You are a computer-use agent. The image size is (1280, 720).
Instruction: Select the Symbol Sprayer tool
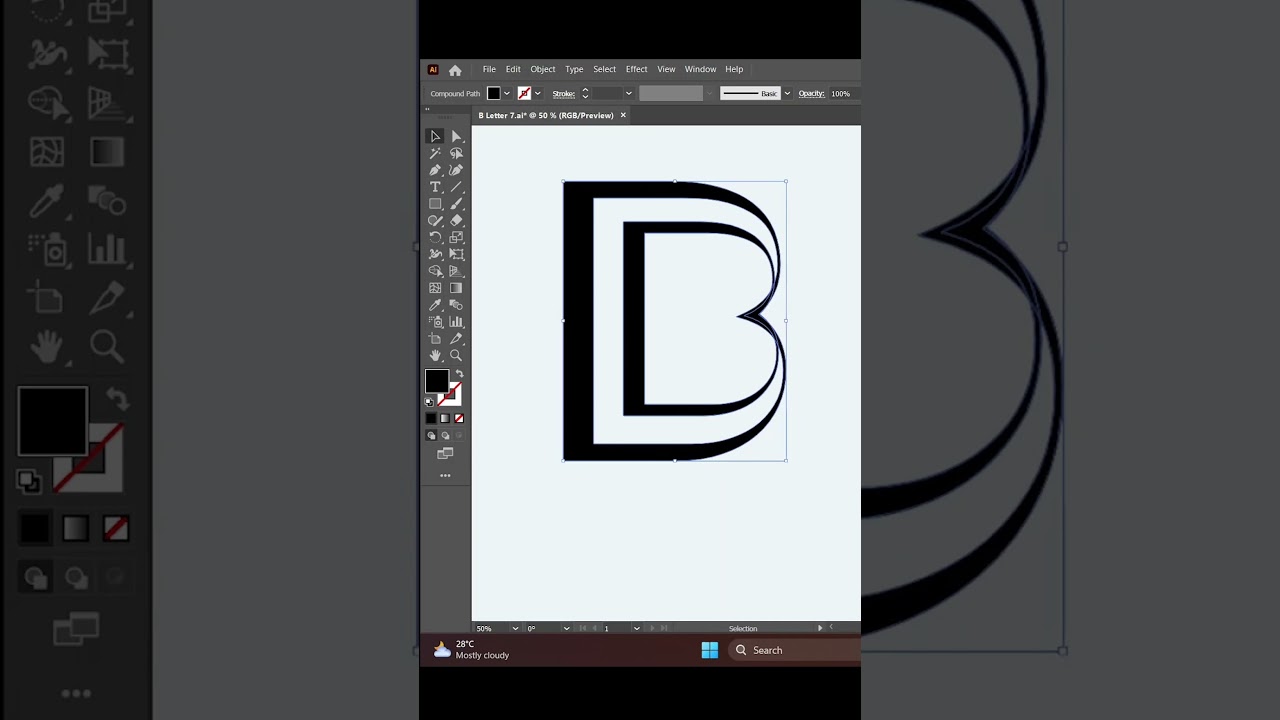point(435,322)
